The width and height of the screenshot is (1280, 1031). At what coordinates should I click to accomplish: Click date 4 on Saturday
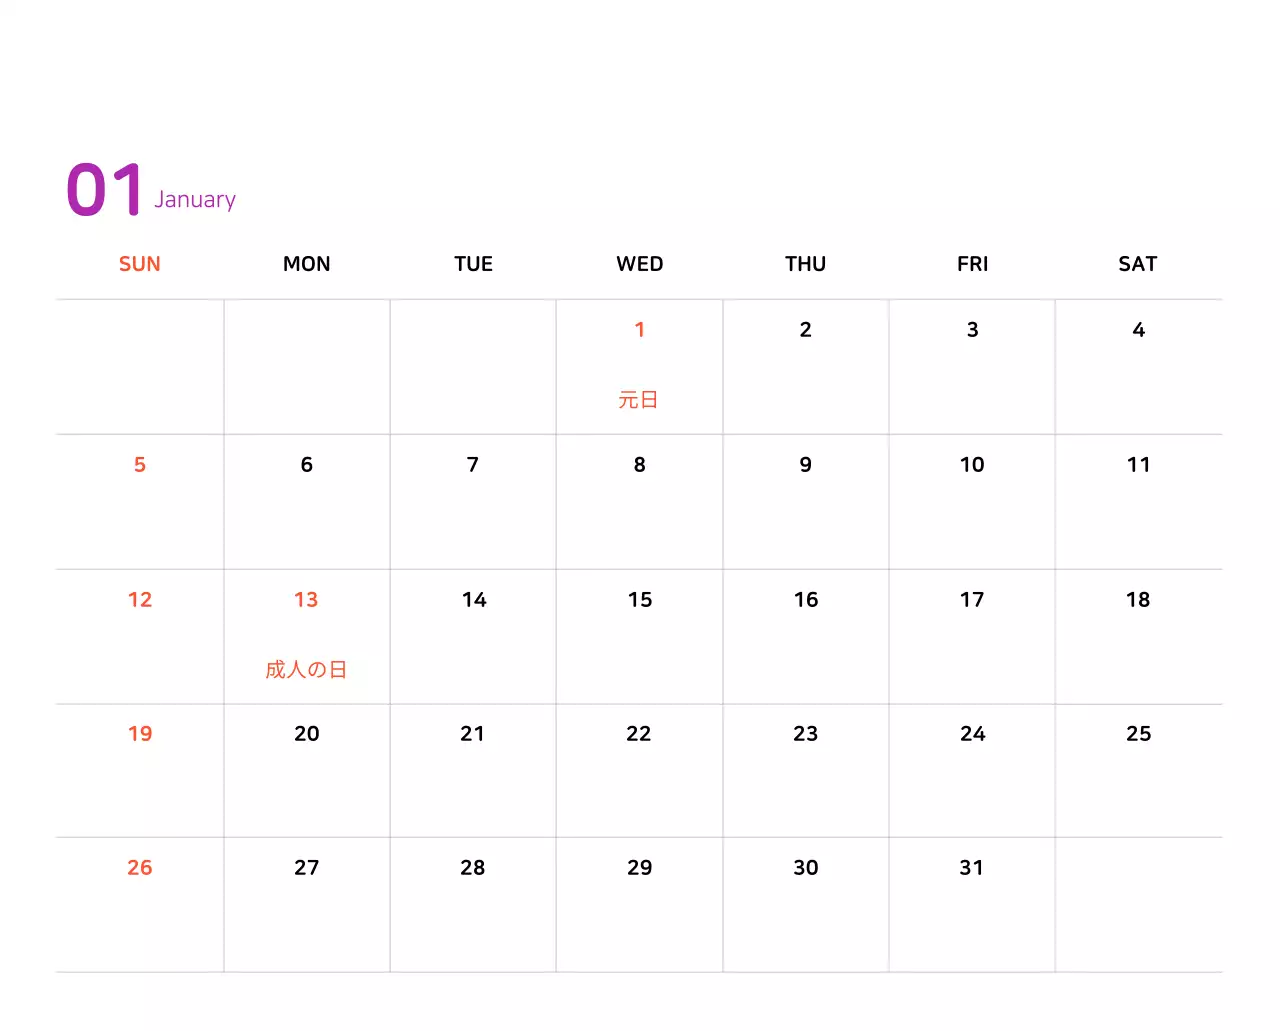pos(1138,330)
